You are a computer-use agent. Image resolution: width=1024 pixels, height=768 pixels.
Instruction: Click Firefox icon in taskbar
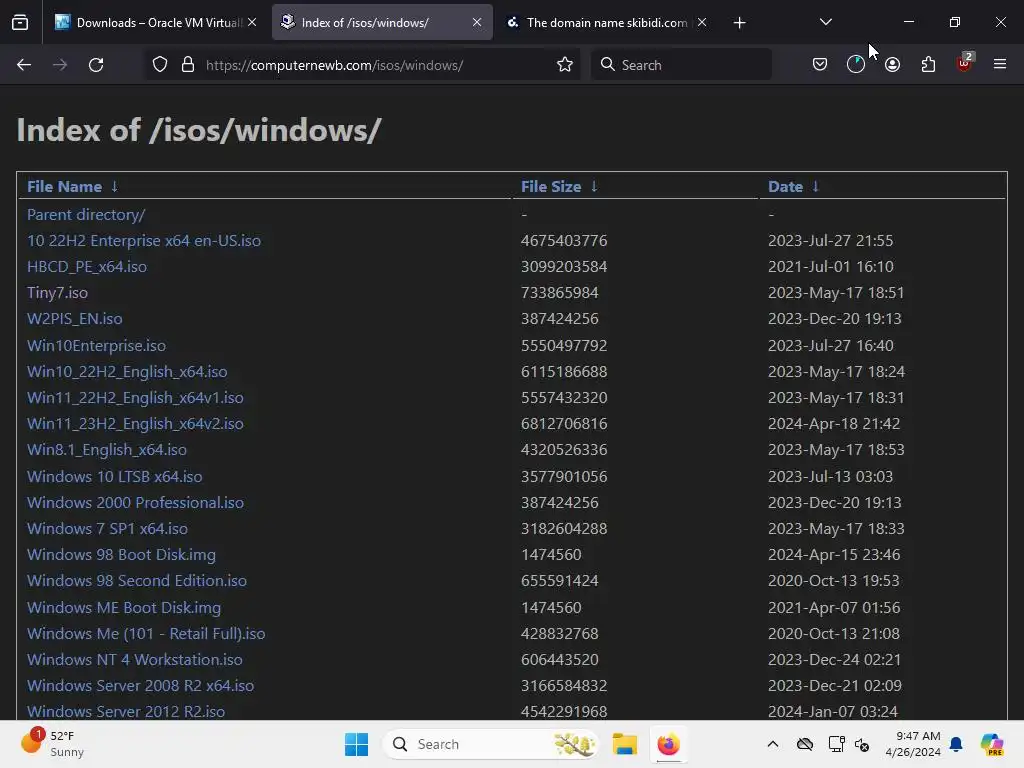[x=668, y=744]
